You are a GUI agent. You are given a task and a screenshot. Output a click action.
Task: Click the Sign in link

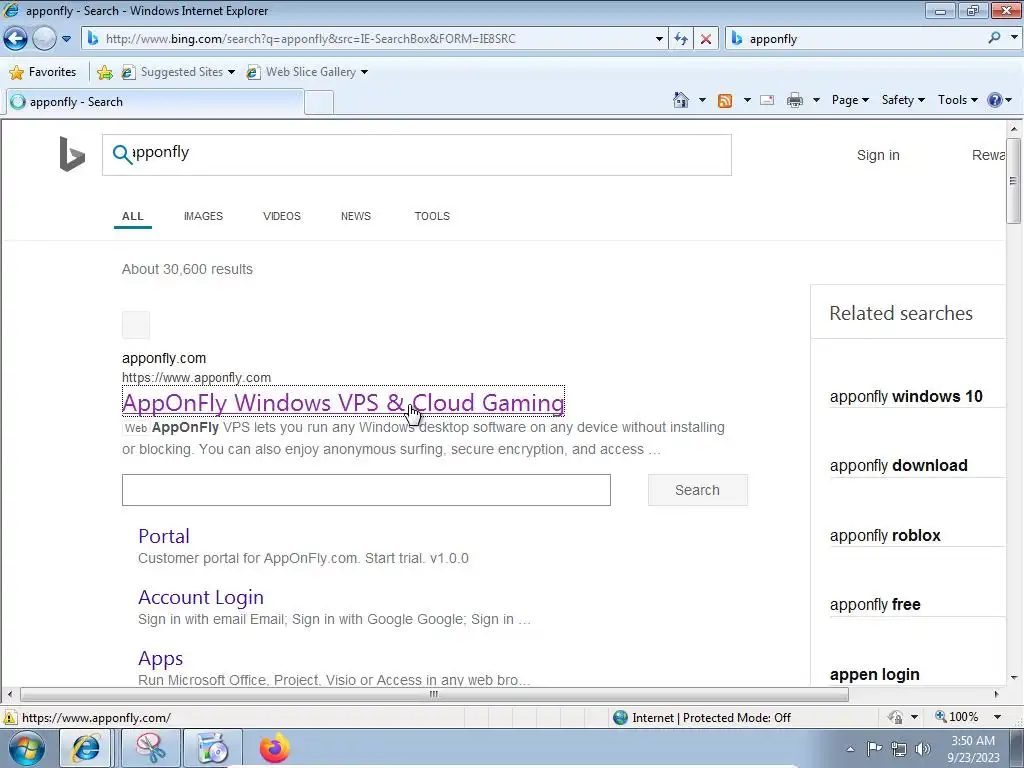[x=878, y=155]
